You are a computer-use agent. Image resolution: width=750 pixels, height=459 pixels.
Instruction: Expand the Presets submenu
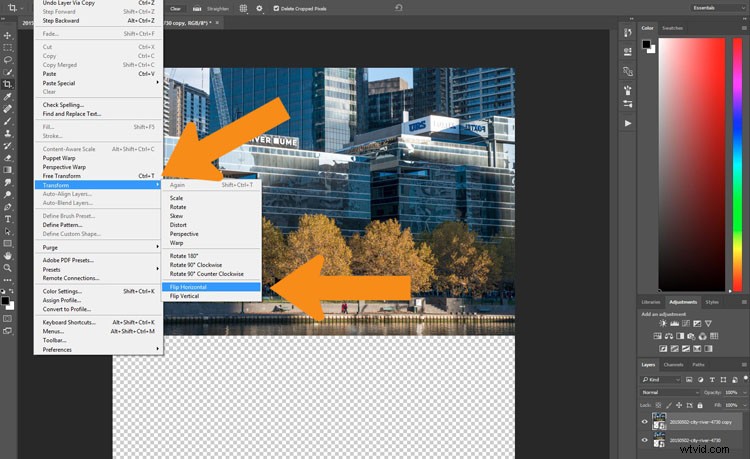(x=99, y=269)
